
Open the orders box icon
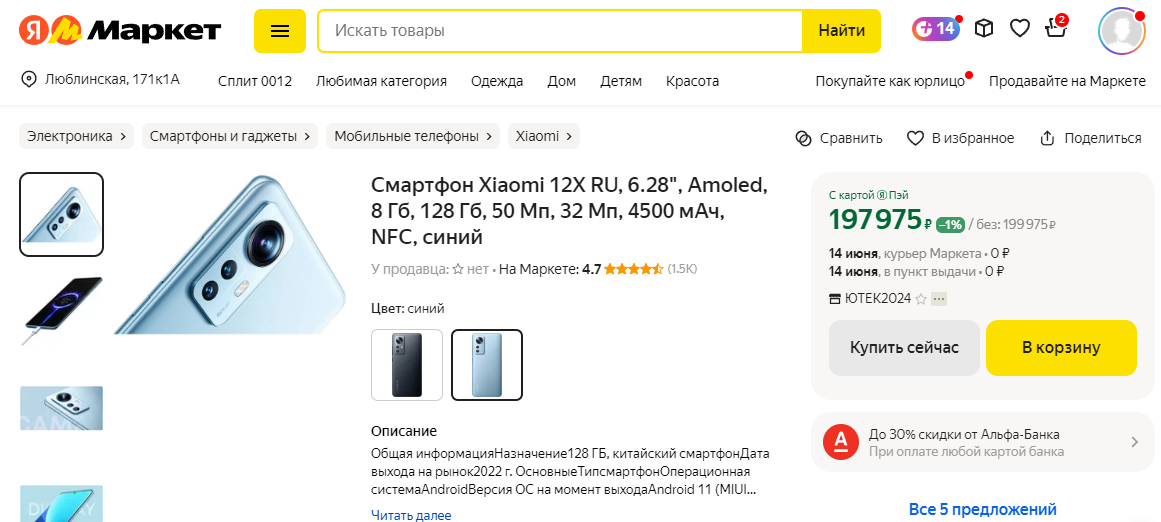click(983, 29)
